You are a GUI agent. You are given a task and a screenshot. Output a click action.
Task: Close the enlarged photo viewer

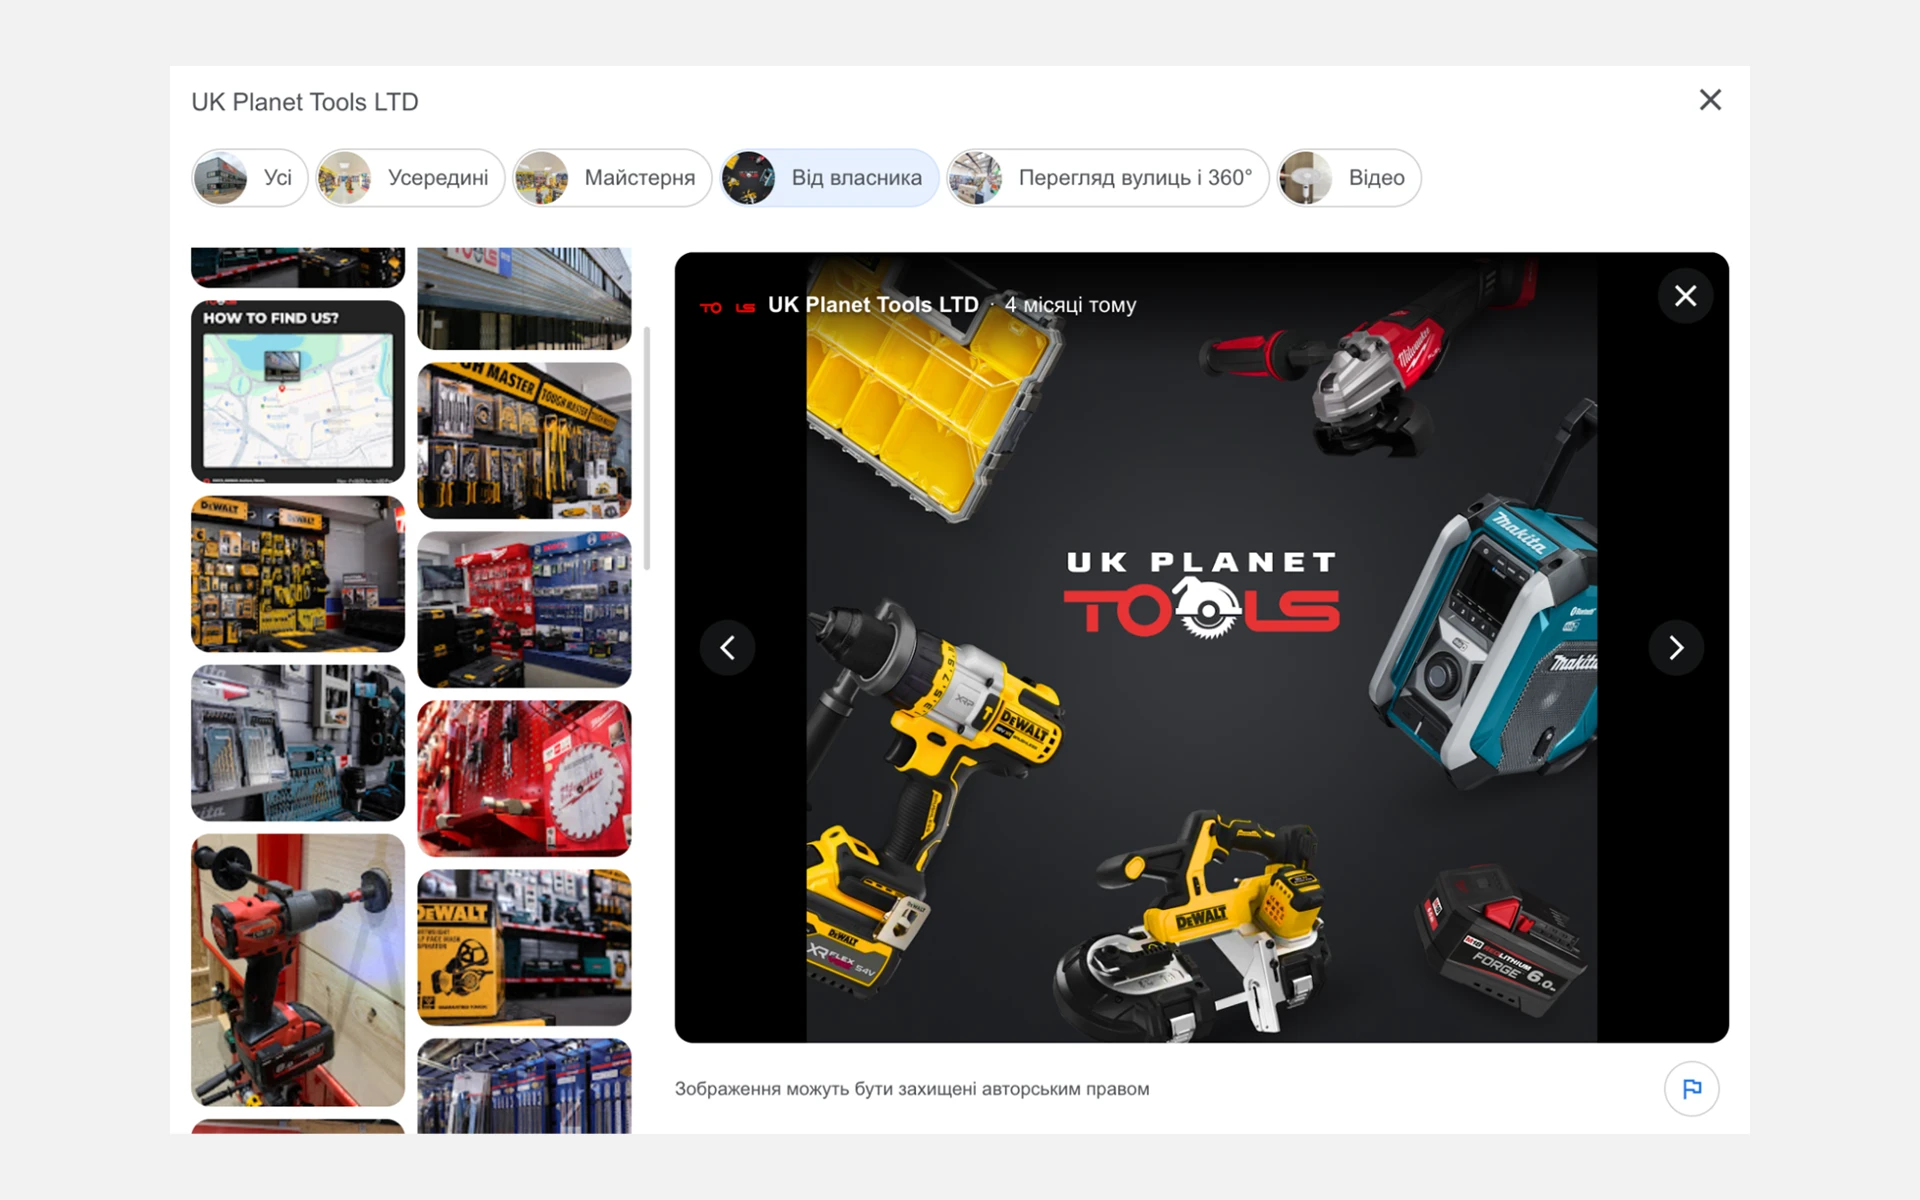[1685, 296]
